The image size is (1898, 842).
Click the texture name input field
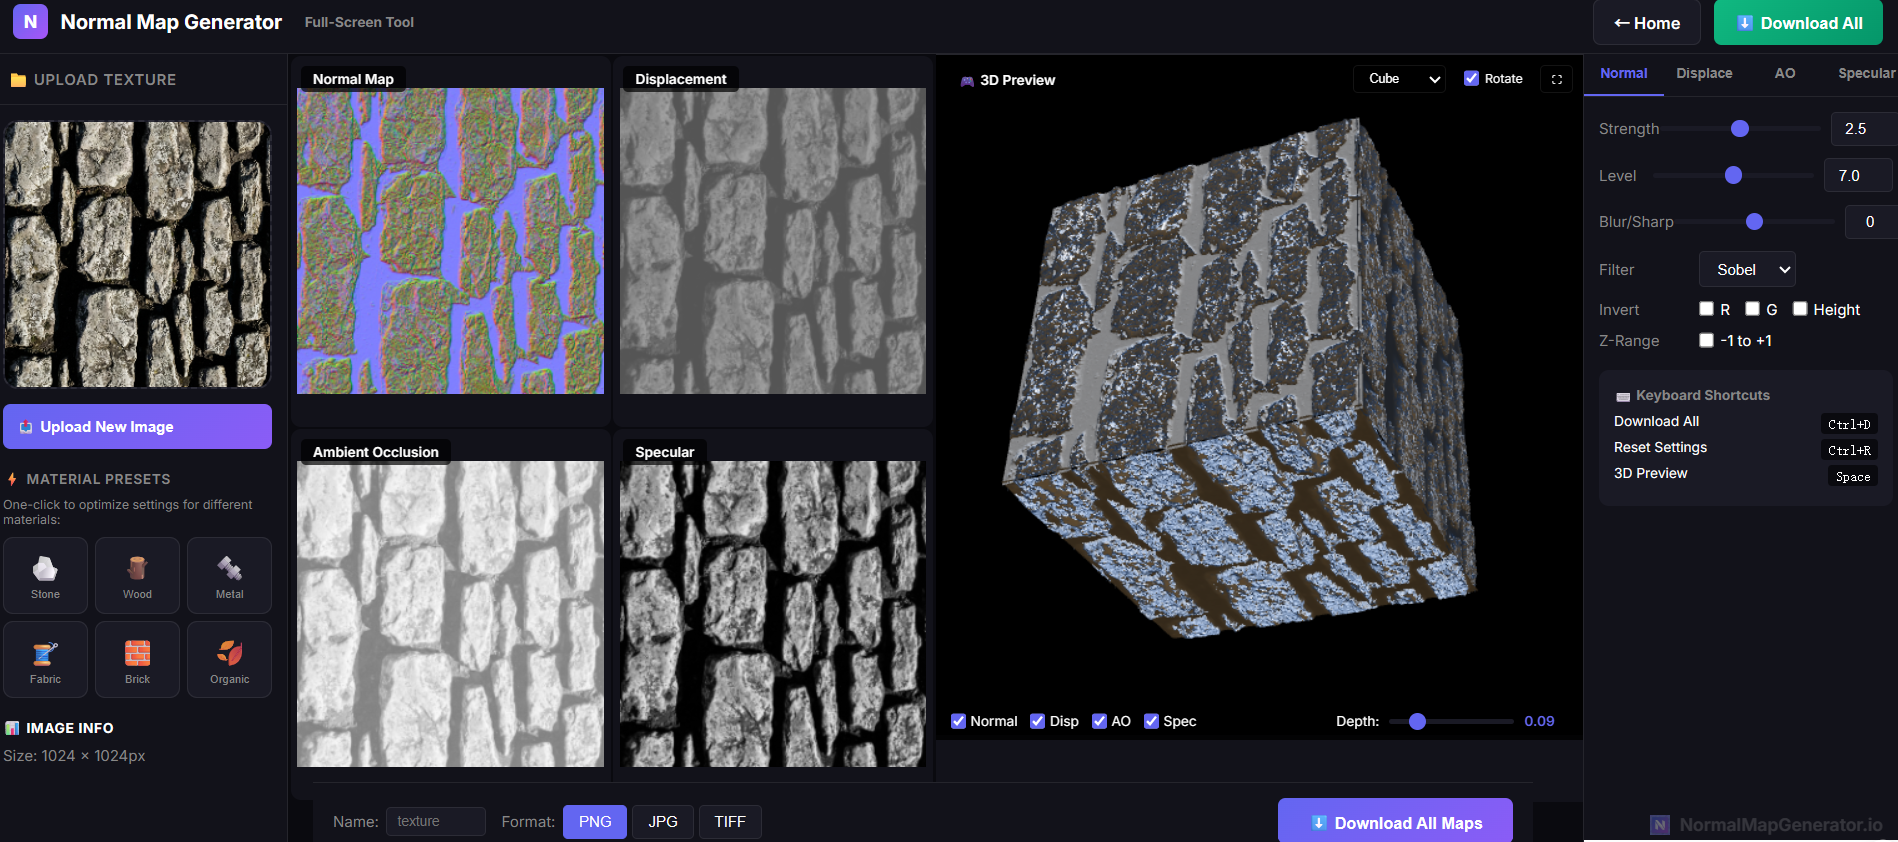pyautogui.click(x=436, y=822)
